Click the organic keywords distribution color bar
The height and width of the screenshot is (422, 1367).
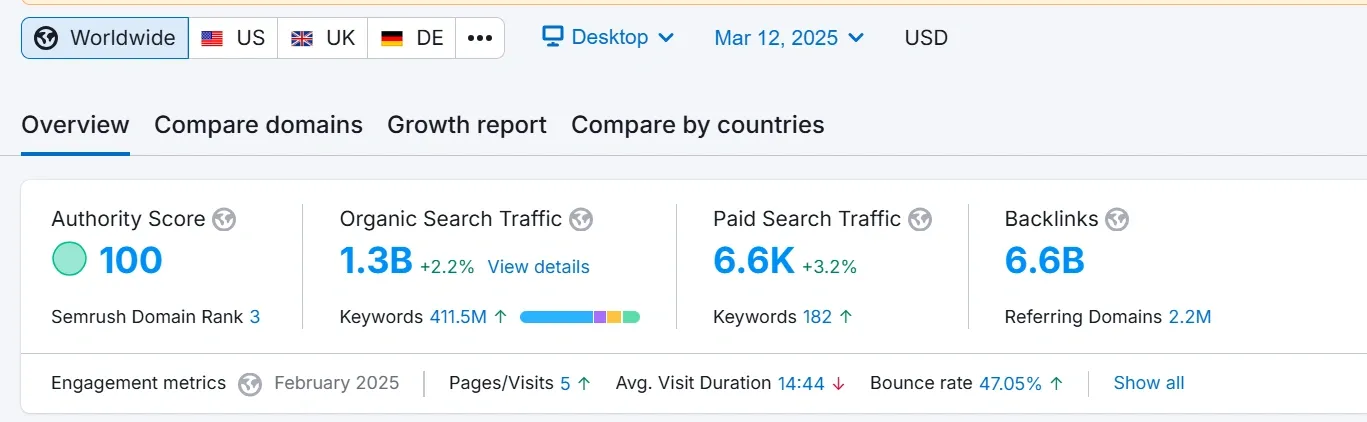click(580, 317)
